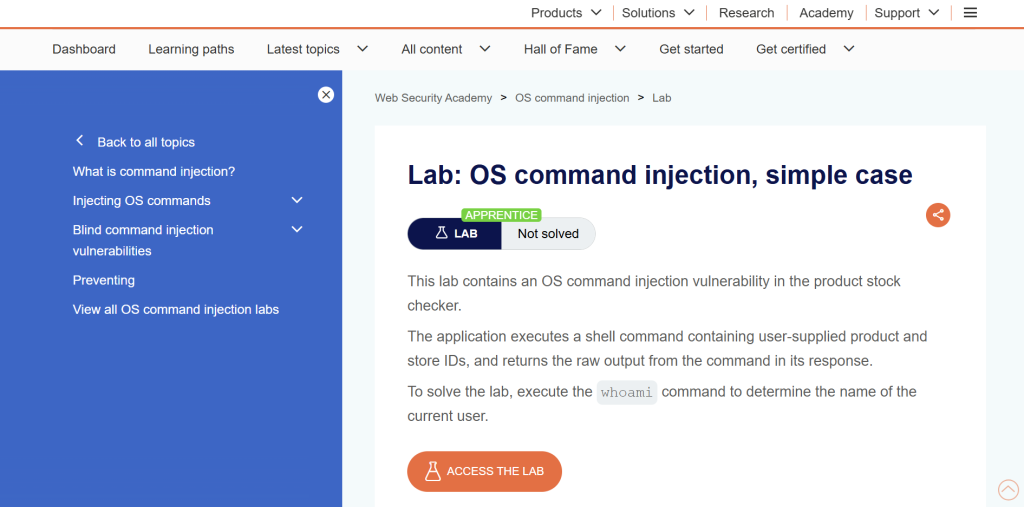Click the orange share icon
Viewport: 1024px width, 507px height.
(x=938, y=215)
